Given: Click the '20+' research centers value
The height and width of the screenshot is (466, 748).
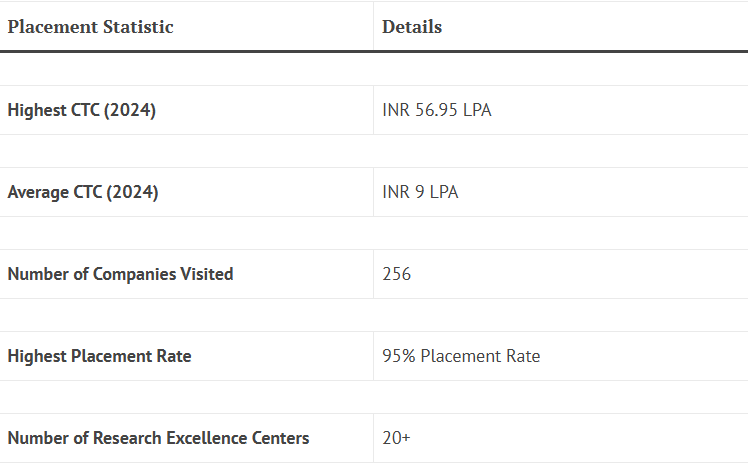Looking at the screenshot, I should click(396, 438).
